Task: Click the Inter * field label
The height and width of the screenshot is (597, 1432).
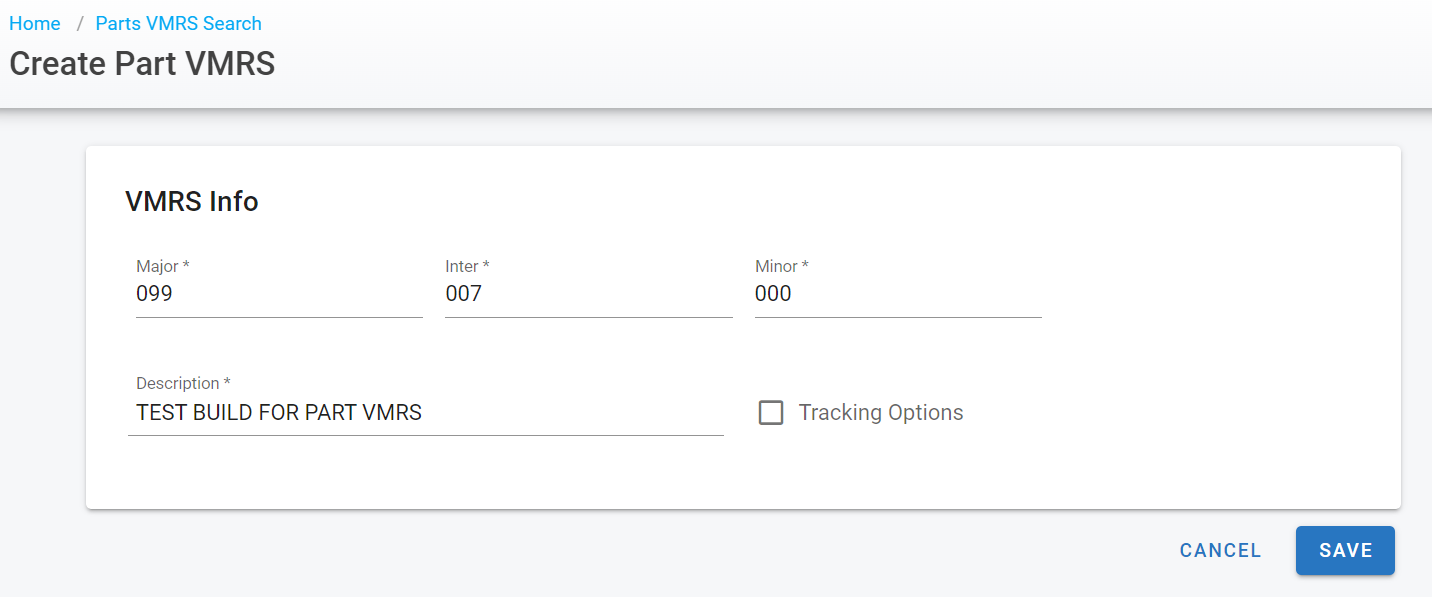Action: point(466,267)
